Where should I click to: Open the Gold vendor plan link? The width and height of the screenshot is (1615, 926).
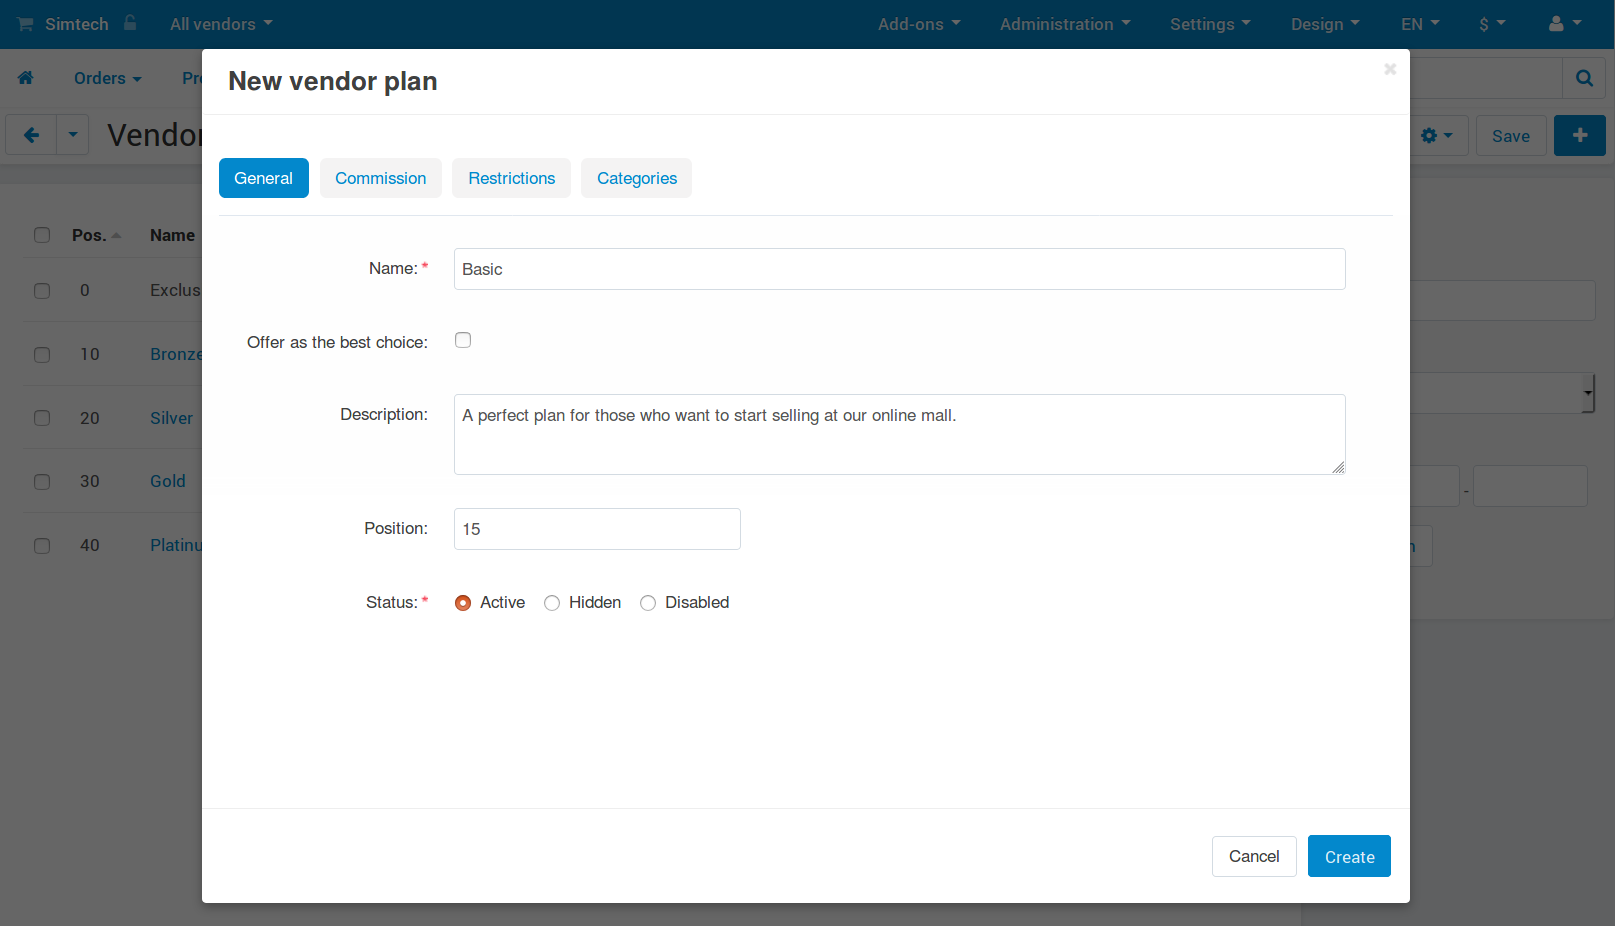click(168, 481)
